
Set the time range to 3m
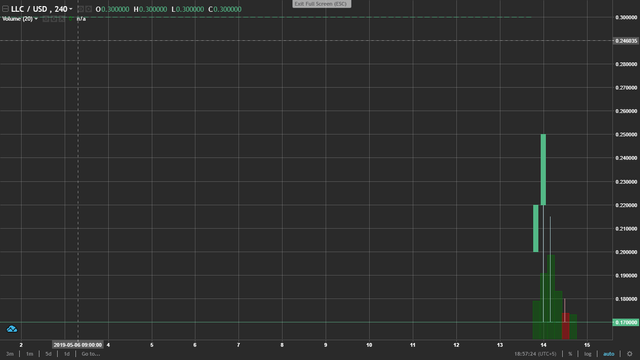point(10,354)
